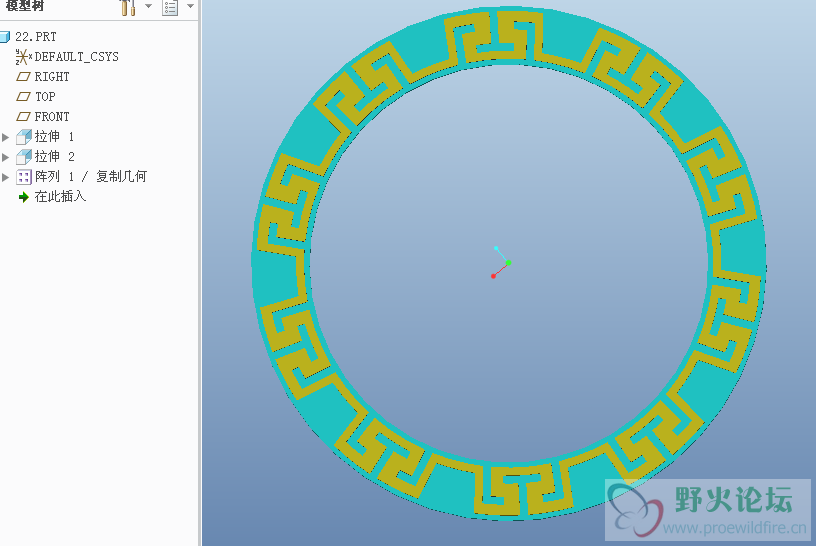Screen dimensions: 816x546
Task: Click the model tree show list icon
Action: [170, 7]
